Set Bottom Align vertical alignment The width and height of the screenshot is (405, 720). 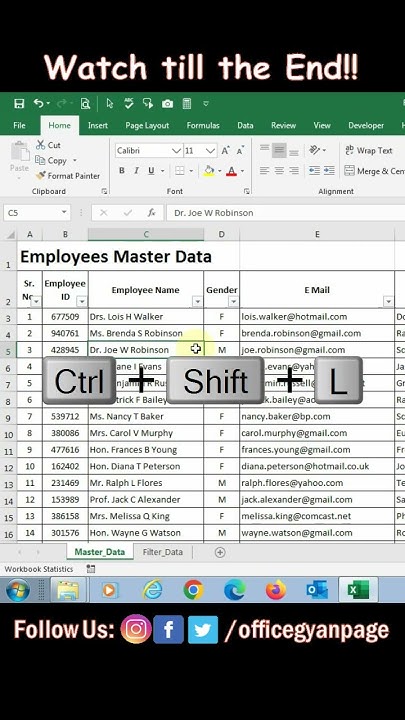tap(294, 151)
